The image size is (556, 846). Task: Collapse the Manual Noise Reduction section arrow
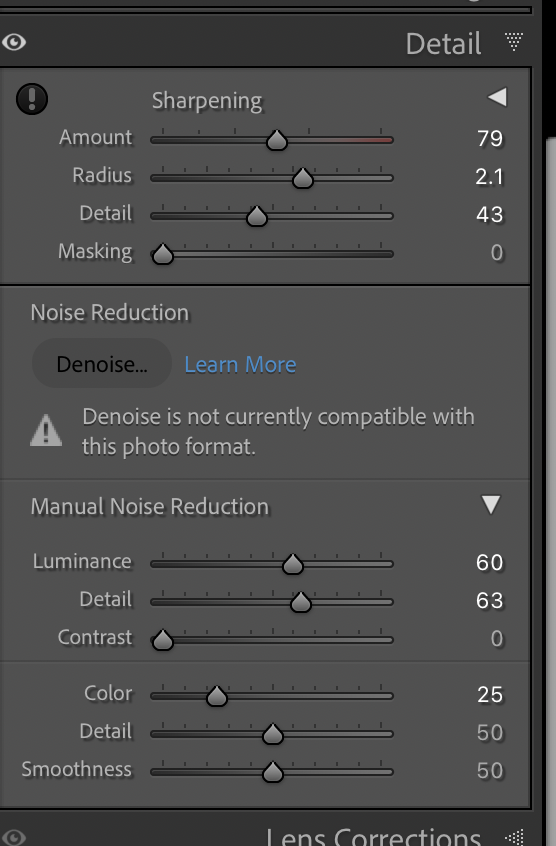491,505
